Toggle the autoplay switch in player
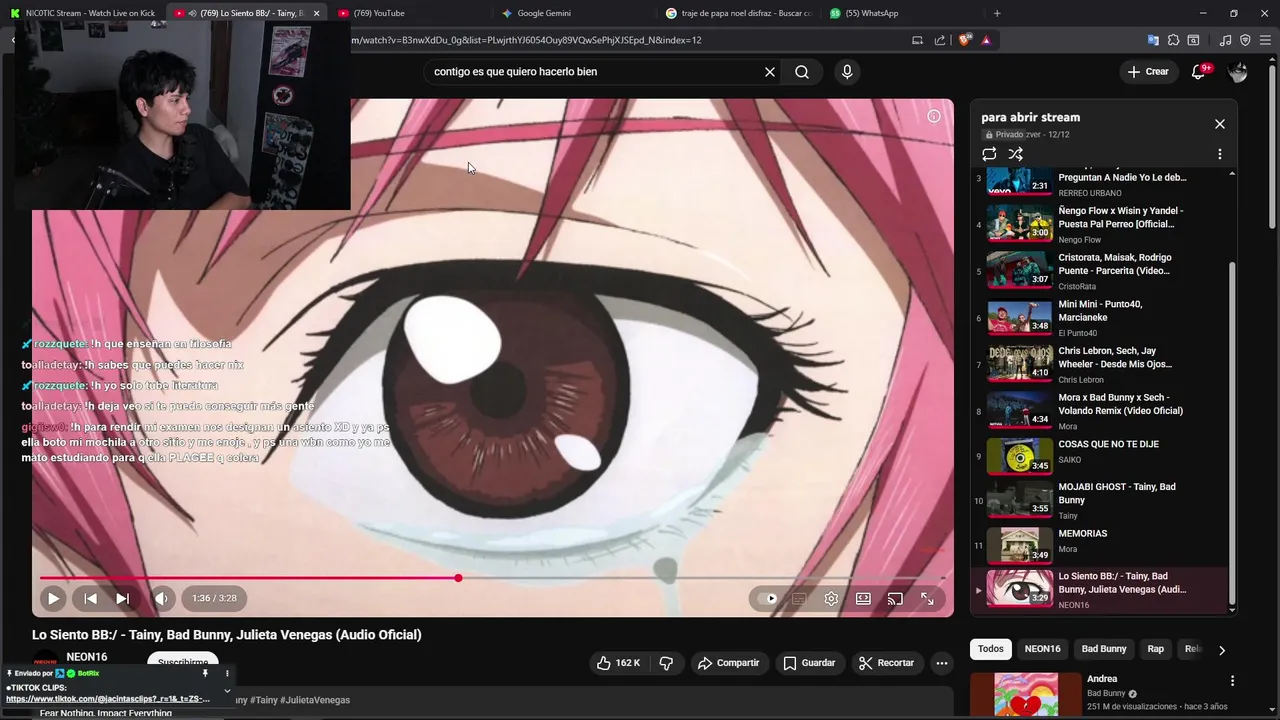The width and height of the screenshot is (1280, 720). tap(767, 598)
